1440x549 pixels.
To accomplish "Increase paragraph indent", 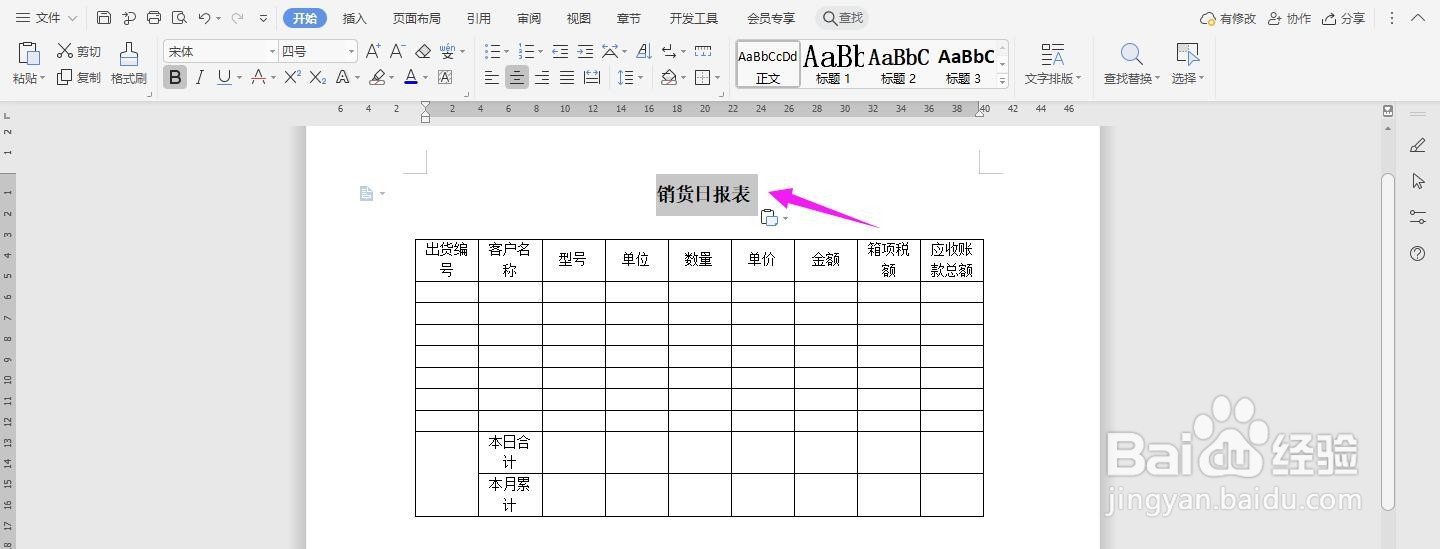I will pyautogui.click(x=585, y=51).
